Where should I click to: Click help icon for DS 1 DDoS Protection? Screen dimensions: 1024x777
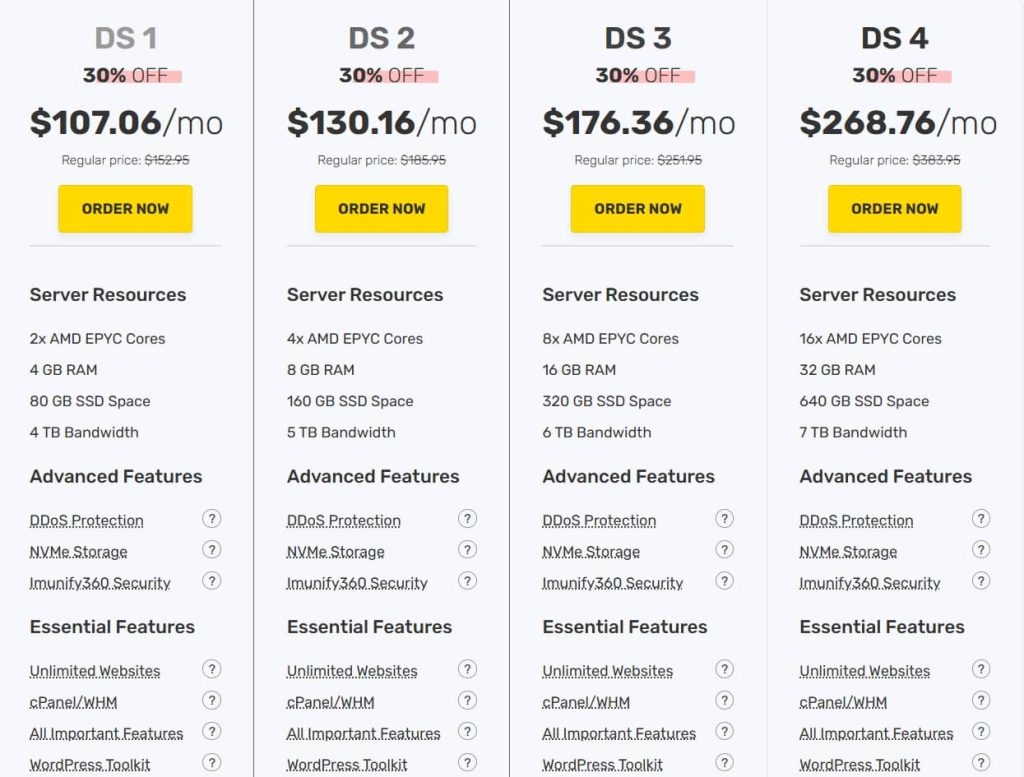click(211, 518)
